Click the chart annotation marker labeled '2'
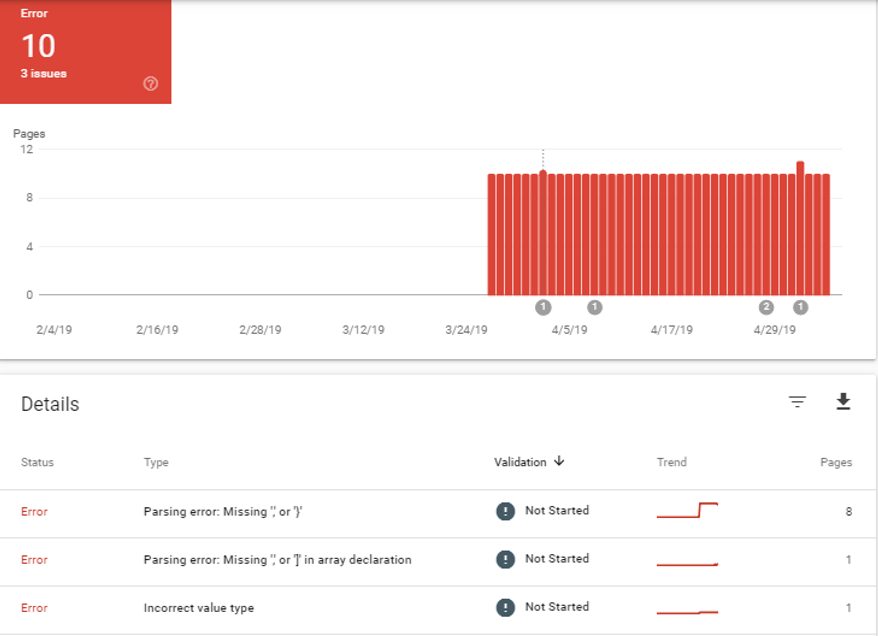Viewport: 878px width, 636px height. coord(766,307)
